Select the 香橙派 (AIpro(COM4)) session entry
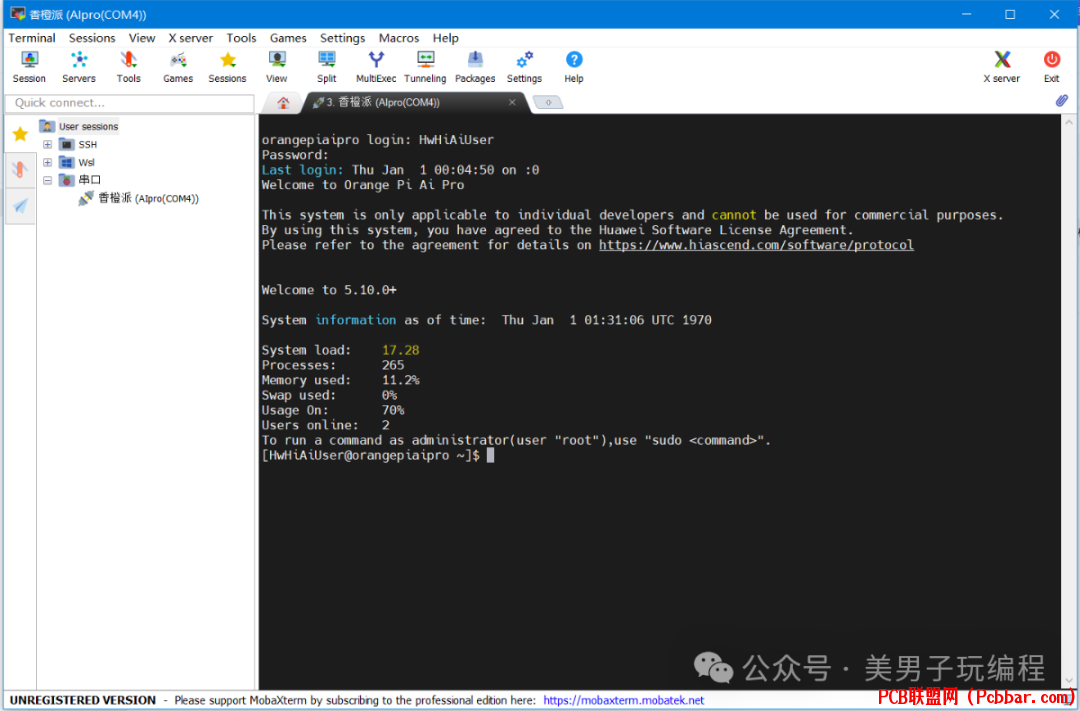 148,198
